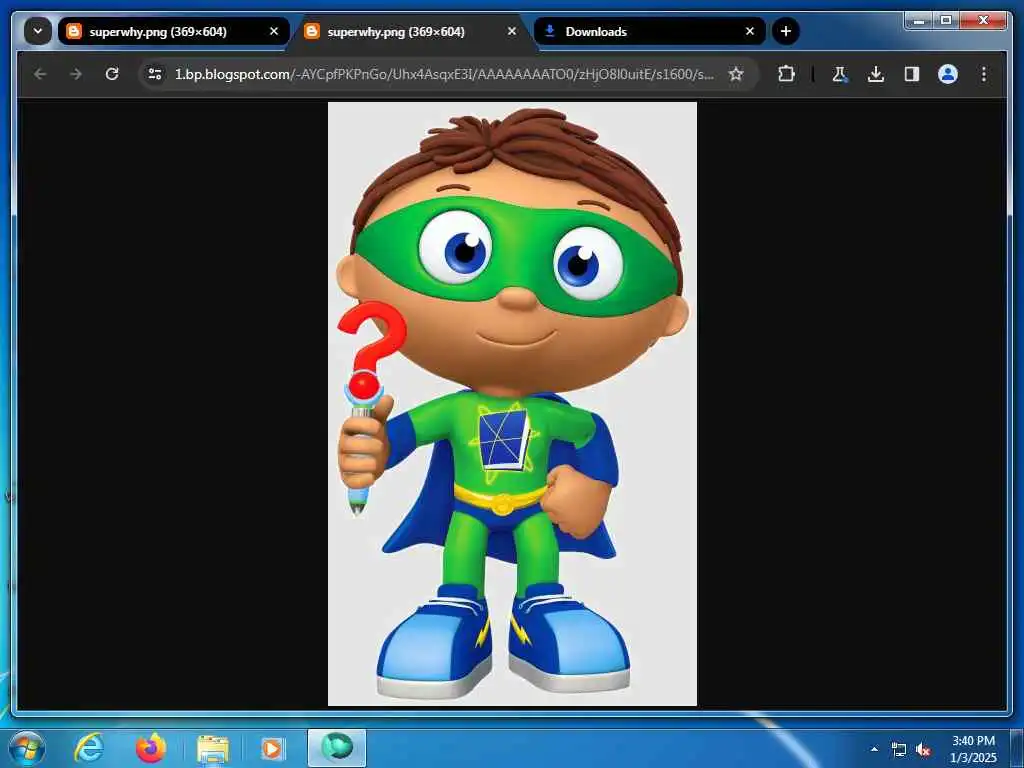Open a new tab with plus button
1024x768 pixels.
[x=786, y=31]
